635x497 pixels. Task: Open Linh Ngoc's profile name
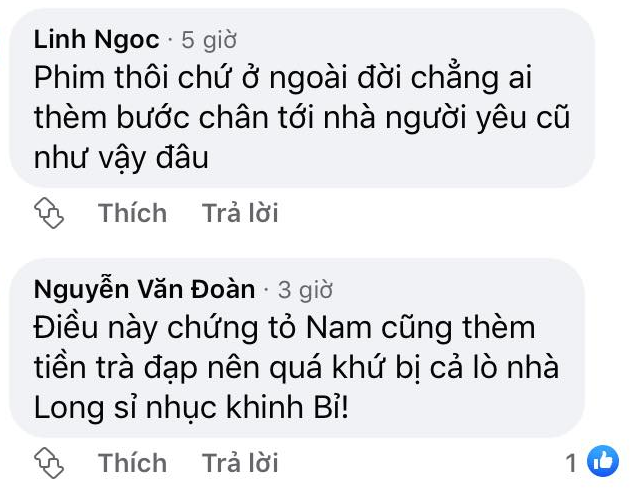click(x=96, y=40)
